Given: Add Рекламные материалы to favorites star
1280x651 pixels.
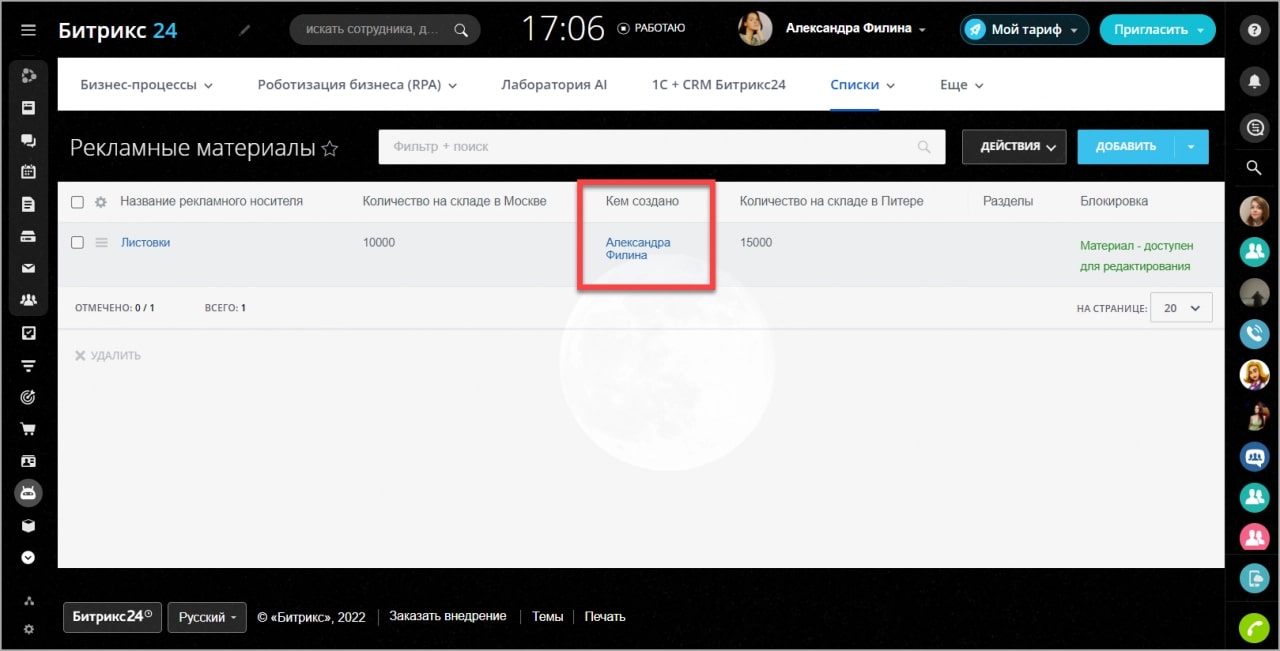Looking at the screenshot, I should click(x=330, y=149).
